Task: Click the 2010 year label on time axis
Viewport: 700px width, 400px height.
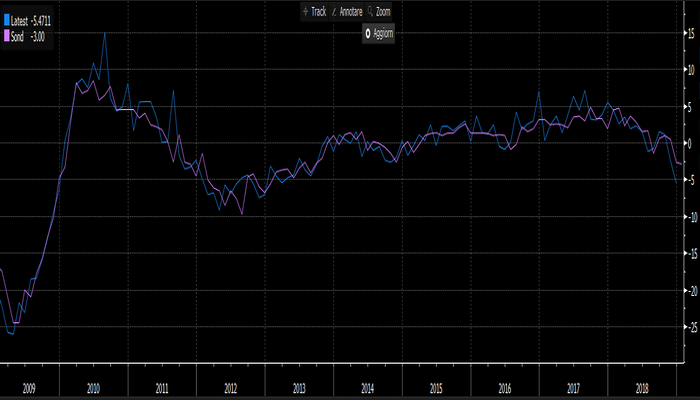Action: coord(94,384)
